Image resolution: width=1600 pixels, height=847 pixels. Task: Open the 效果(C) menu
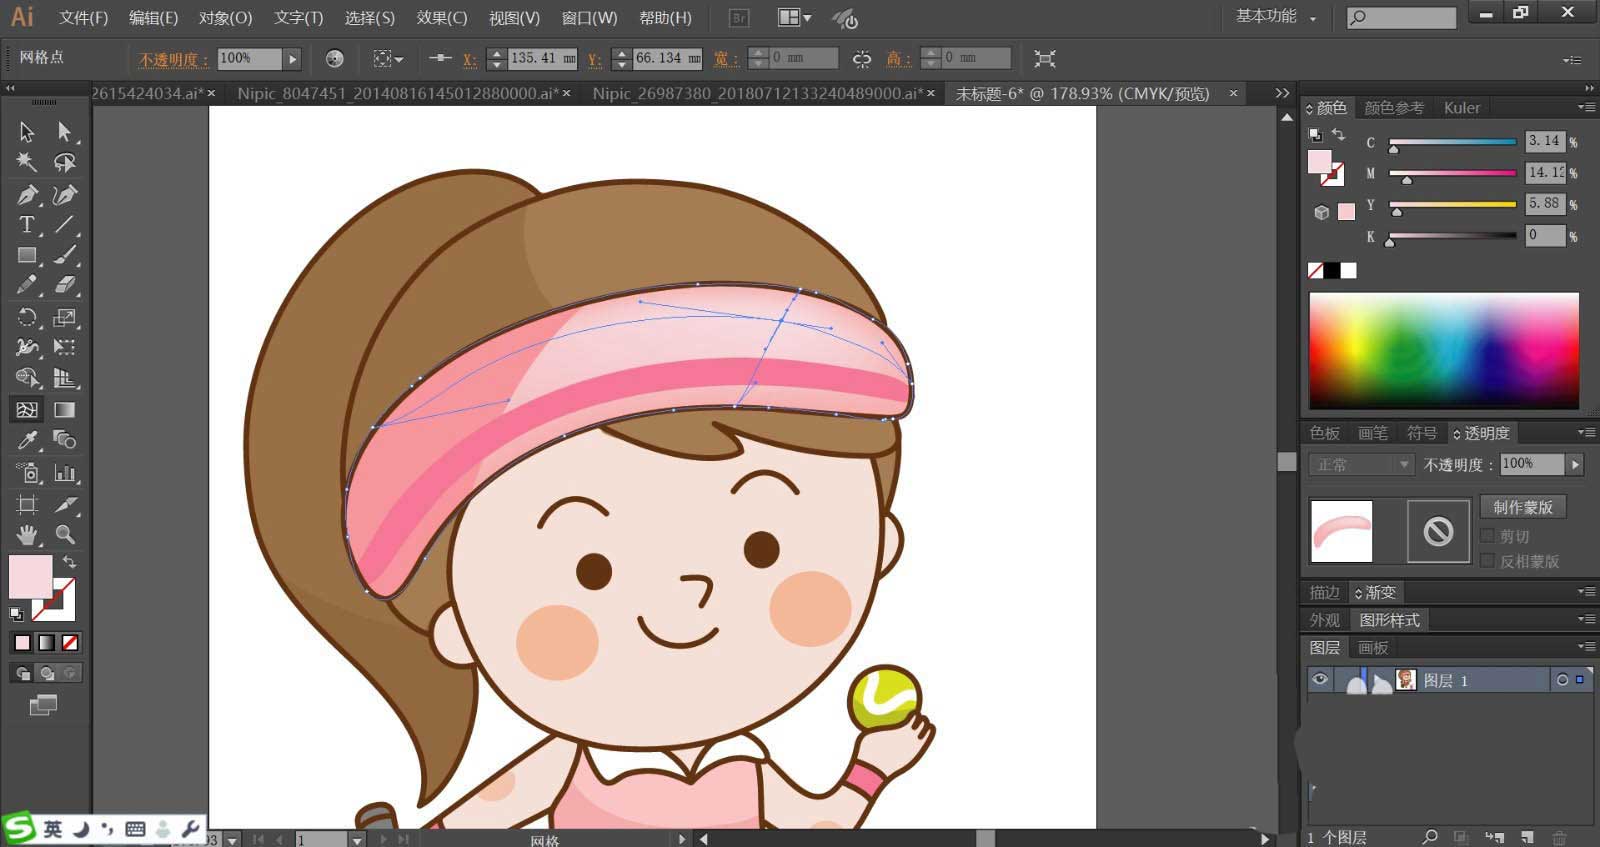point(441,18)
